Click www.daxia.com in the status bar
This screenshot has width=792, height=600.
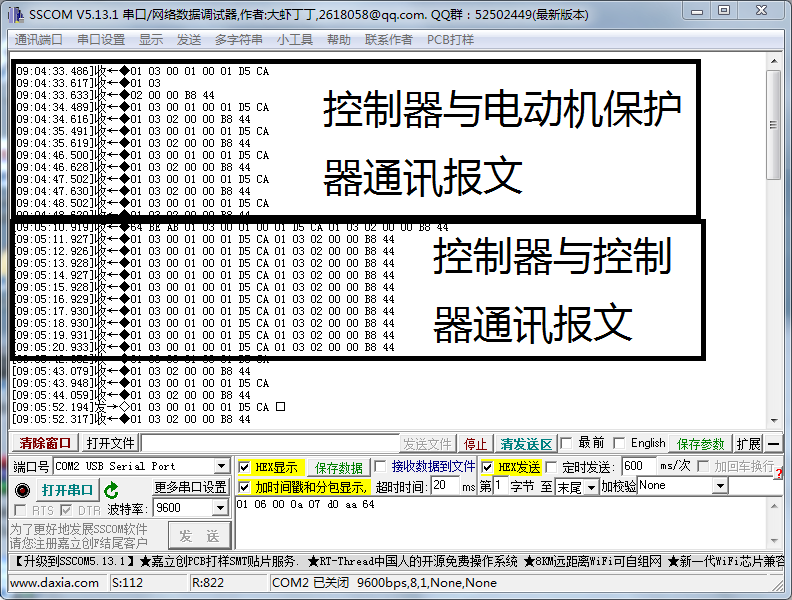(55, 583)
